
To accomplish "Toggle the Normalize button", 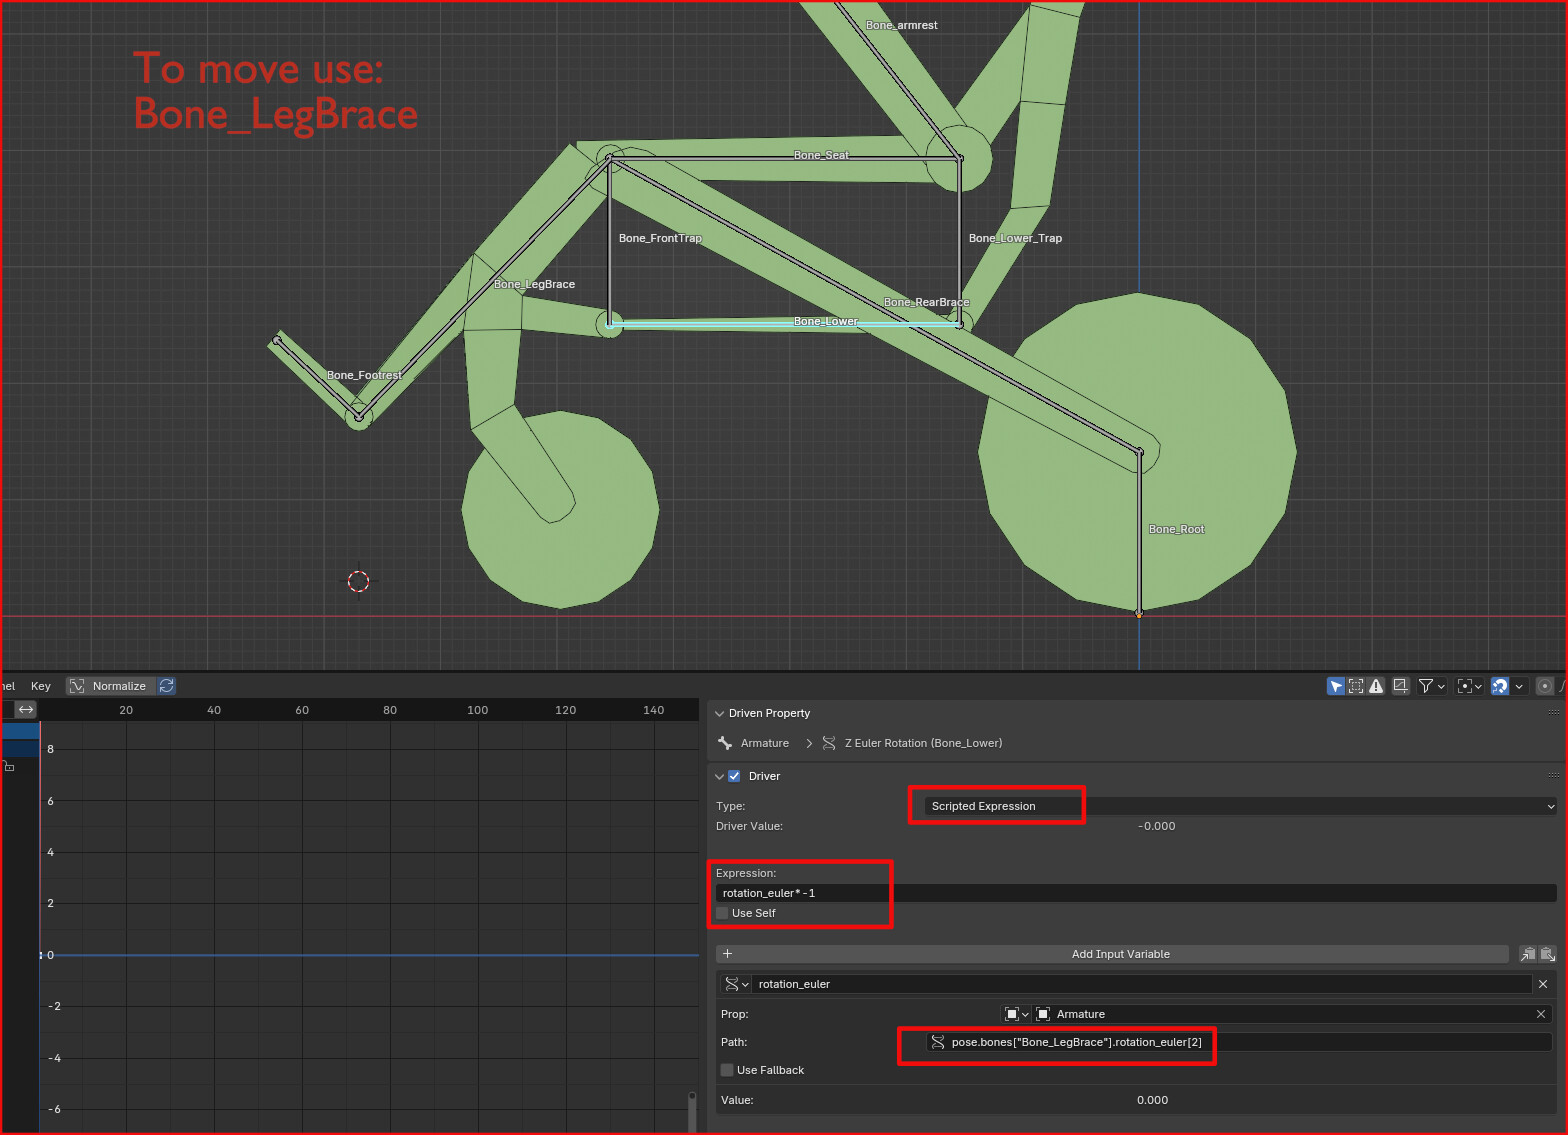I will click(x=110, y=686).
